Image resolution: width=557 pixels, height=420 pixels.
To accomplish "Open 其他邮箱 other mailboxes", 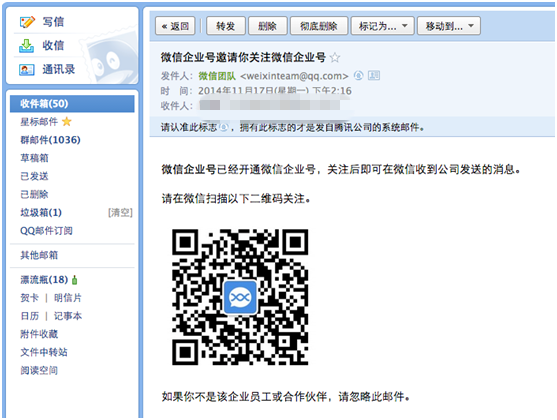I will (39, 255).
